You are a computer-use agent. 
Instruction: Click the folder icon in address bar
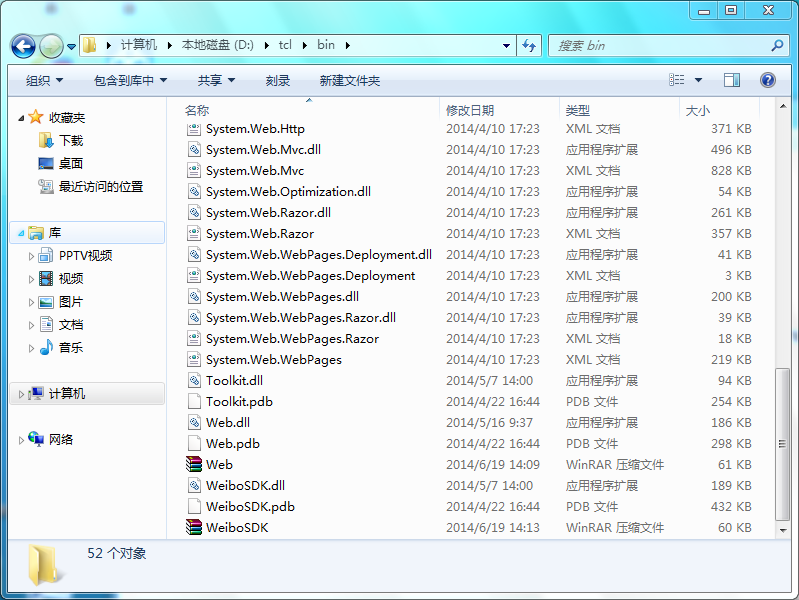tap(90, 45)
